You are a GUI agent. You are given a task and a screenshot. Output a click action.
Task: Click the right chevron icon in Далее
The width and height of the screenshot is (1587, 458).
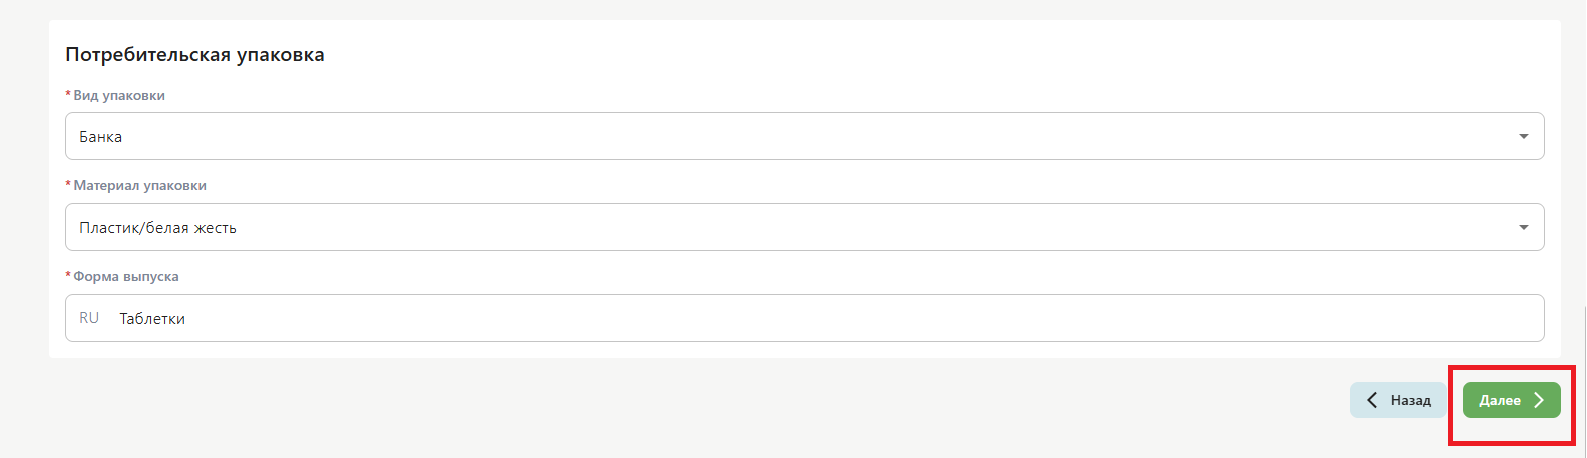tap(1539, 400)
